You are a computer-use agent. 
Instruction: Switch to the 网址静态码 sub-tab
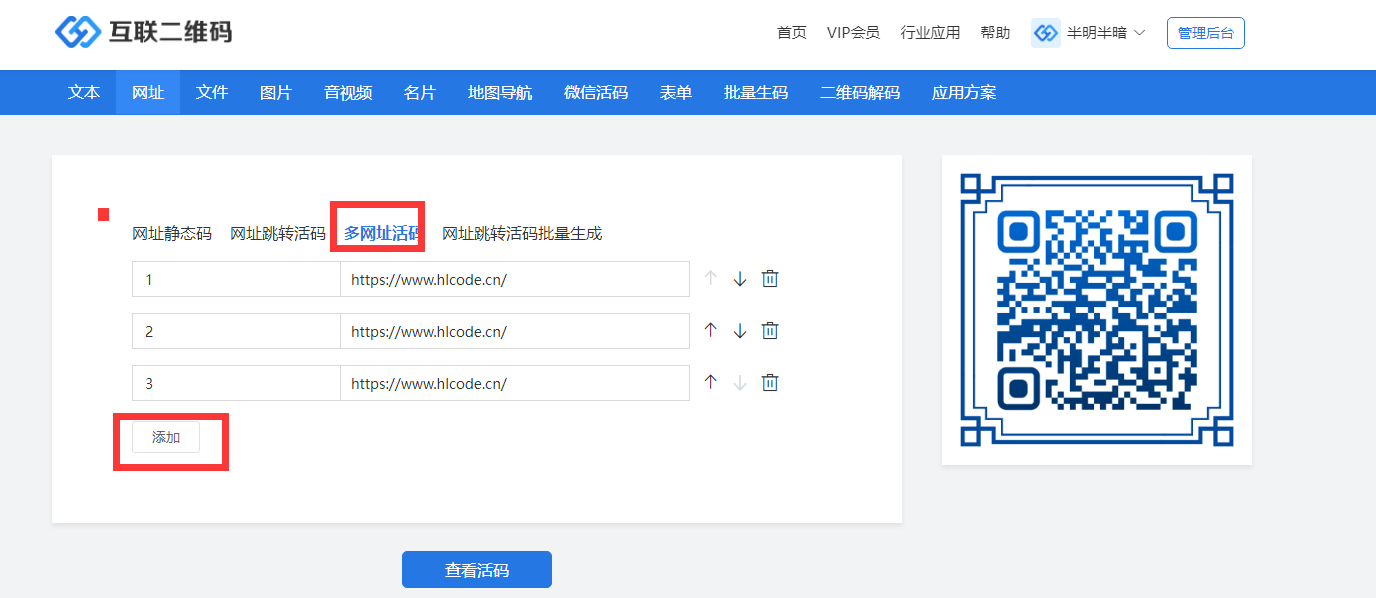point(172,234)
